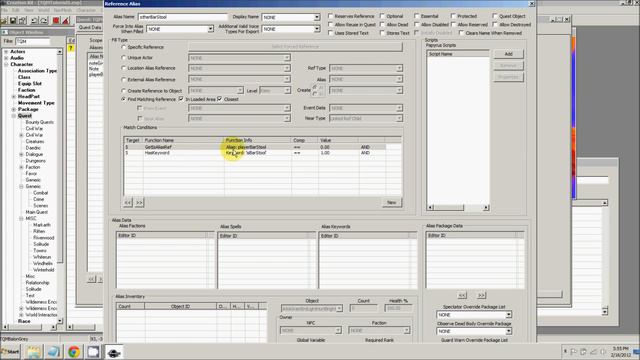Launch Chrome from the taskbar
Screen dimensions: 640x360
[73, 351]
